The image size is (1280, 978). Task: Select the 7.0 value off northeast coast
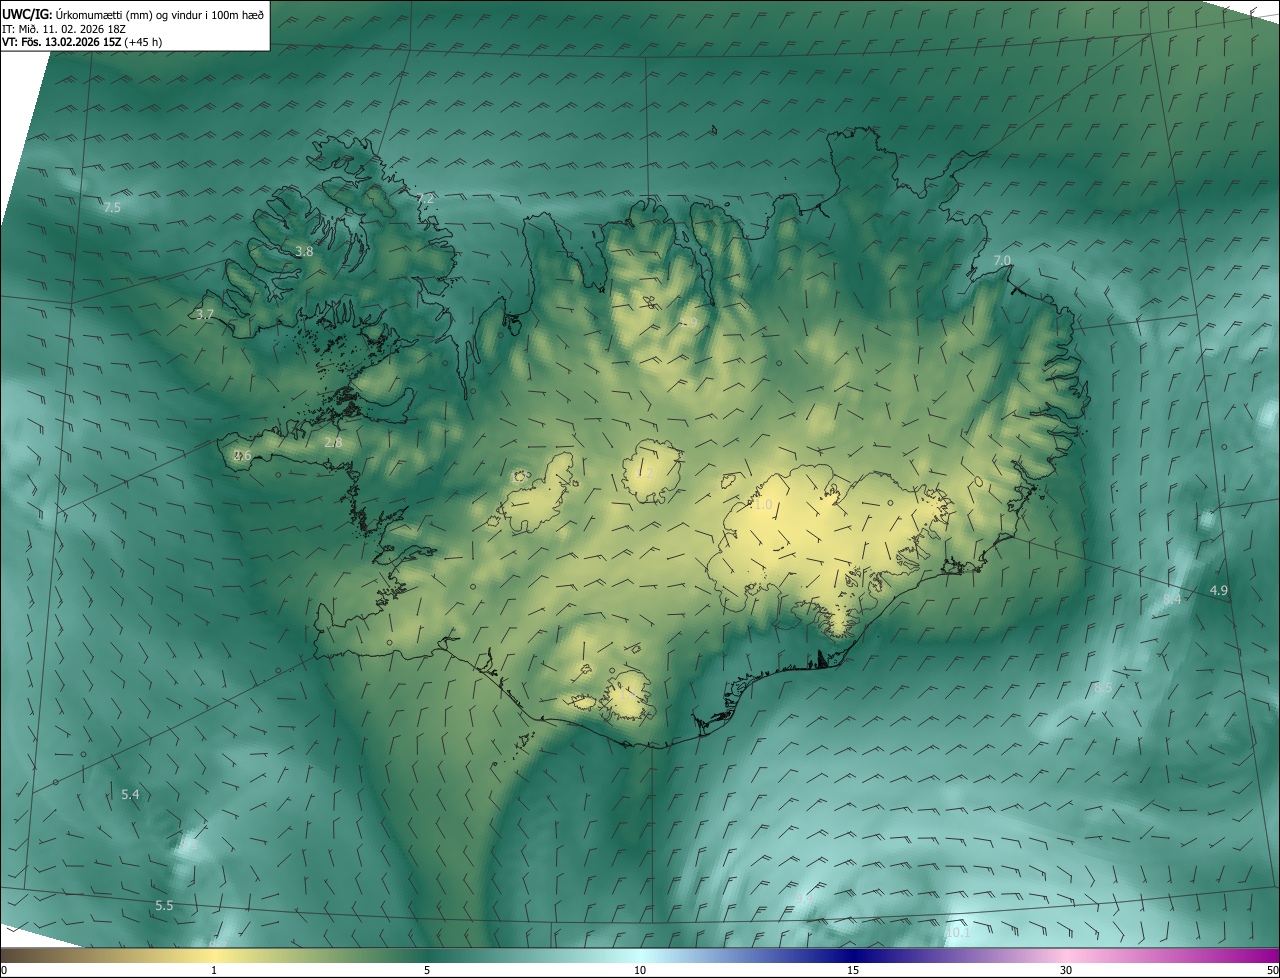[1001, 260]
